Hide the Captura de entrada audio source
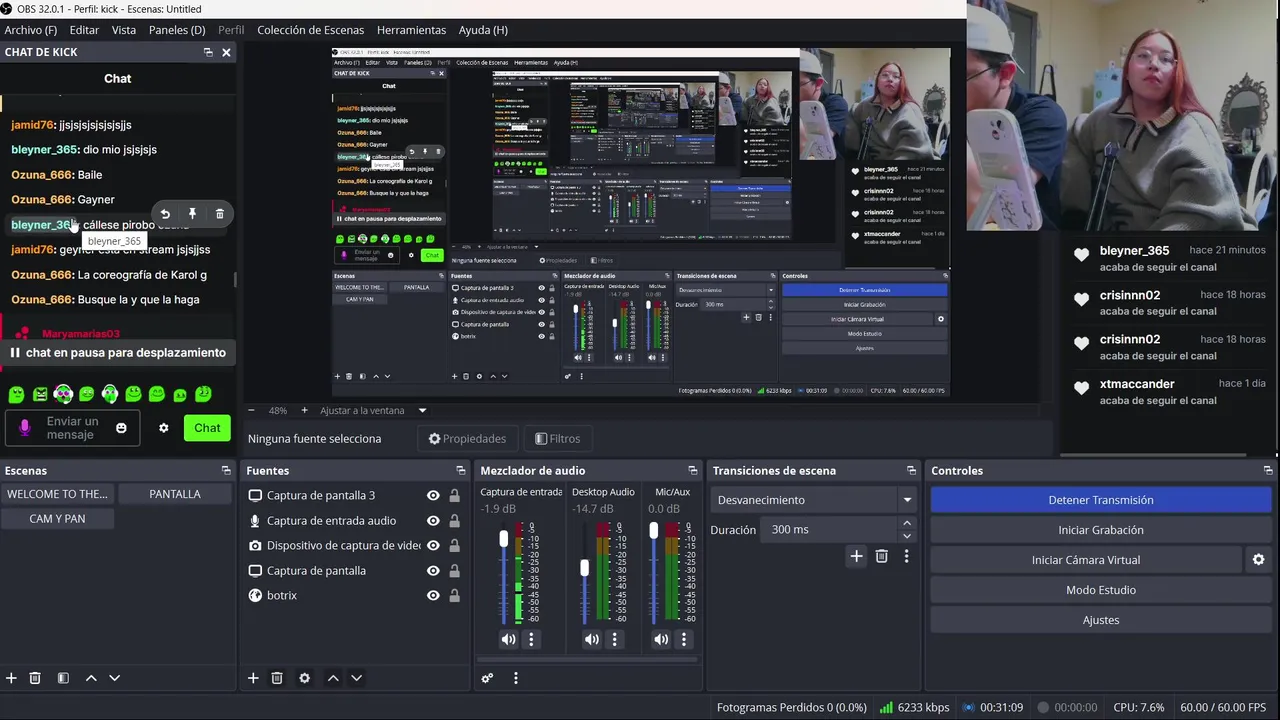 tap(433, 520)
